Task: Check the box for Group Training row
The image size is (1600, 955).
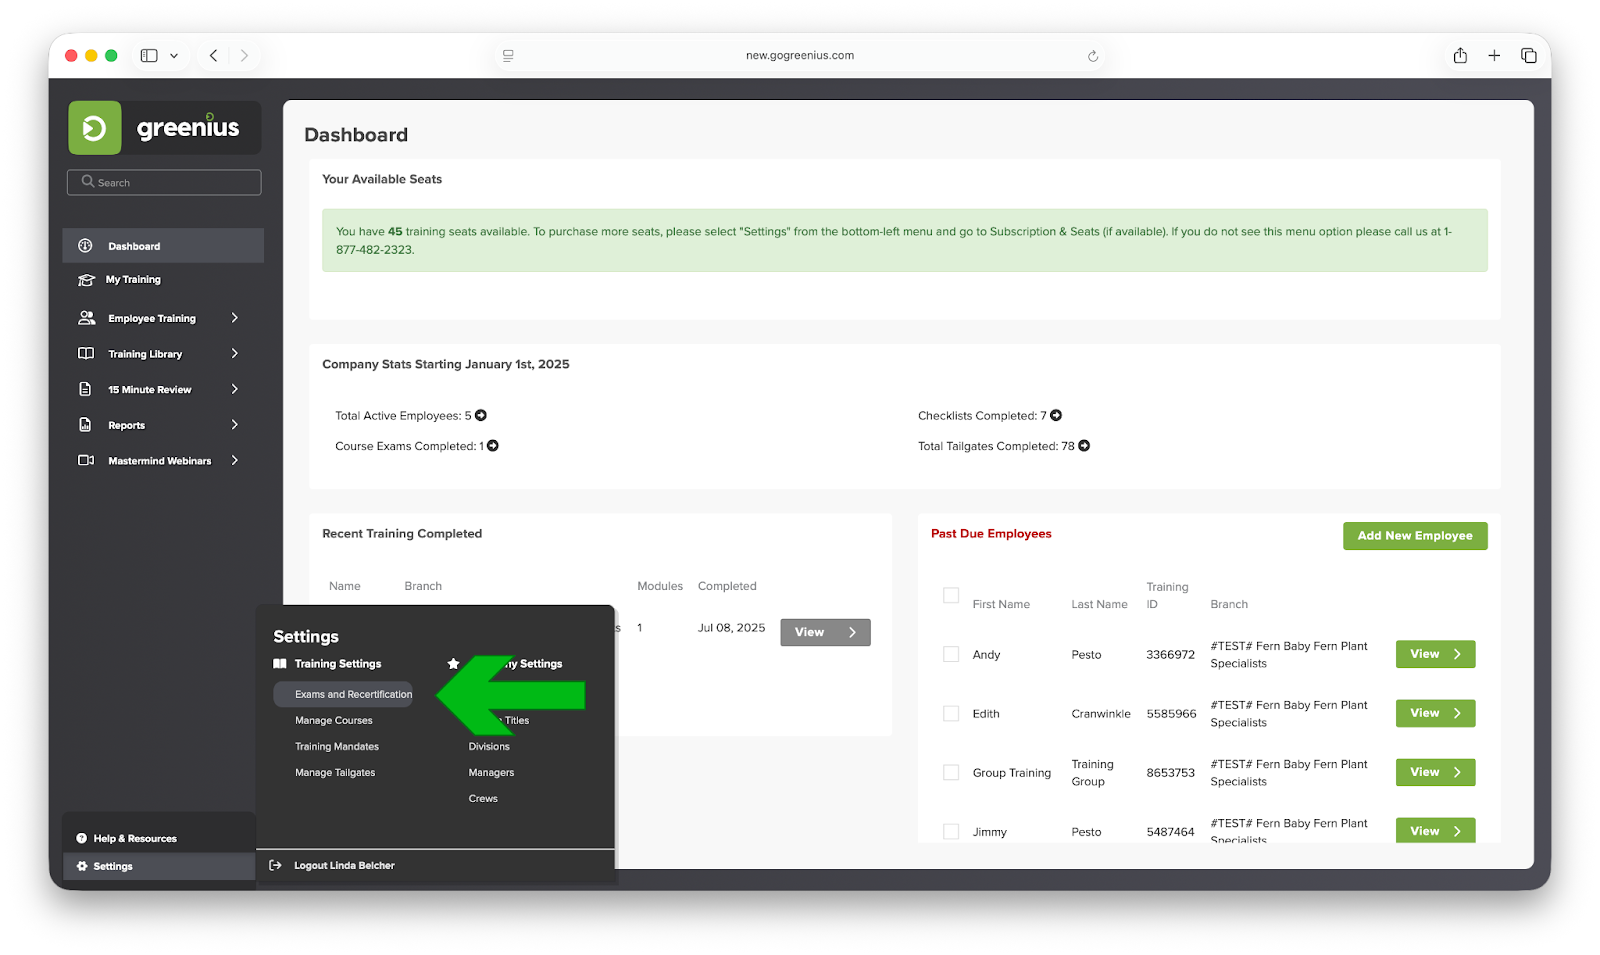Action: click(x=951, y=773)
